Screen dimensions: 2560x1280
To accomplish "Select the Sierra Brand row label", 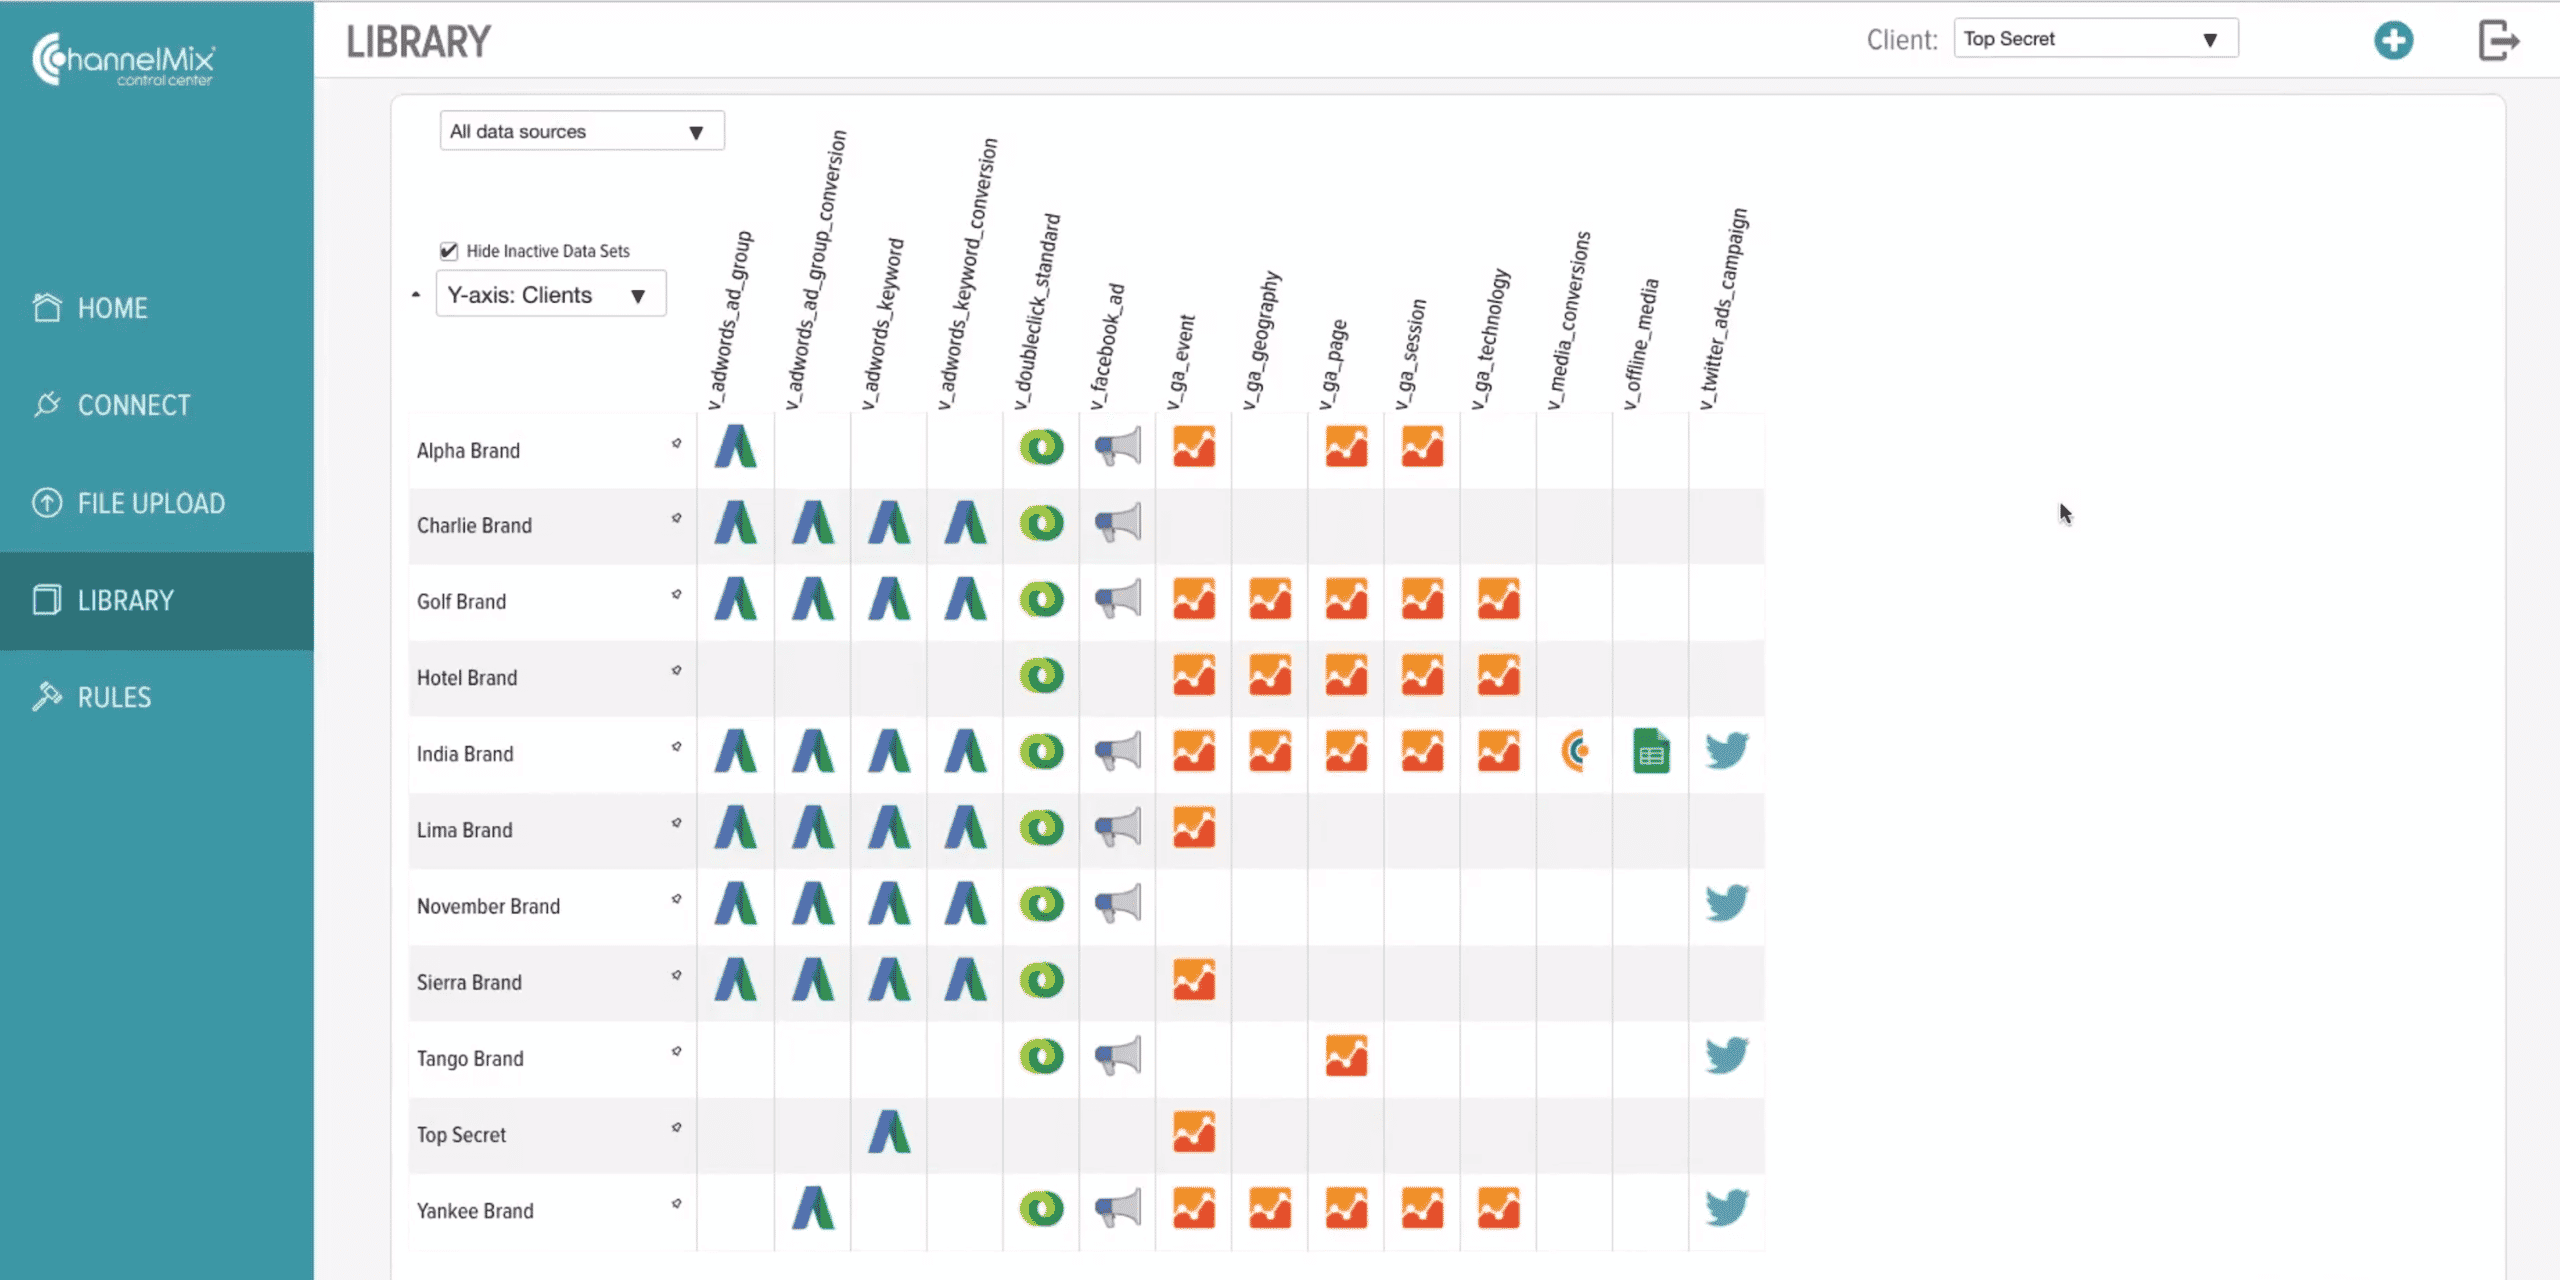I will [x=469, y=982].
